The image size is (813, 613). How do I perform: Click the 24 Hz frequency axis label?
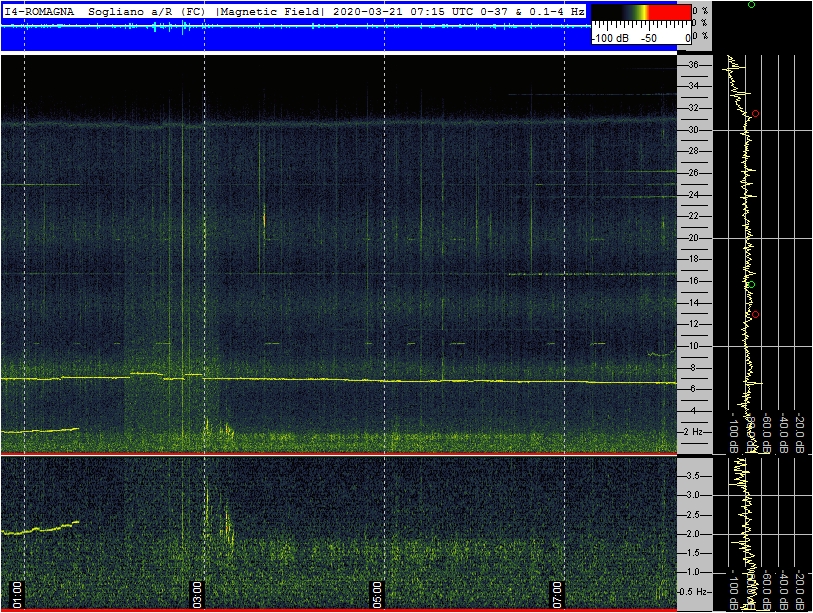tap(693, 194)
